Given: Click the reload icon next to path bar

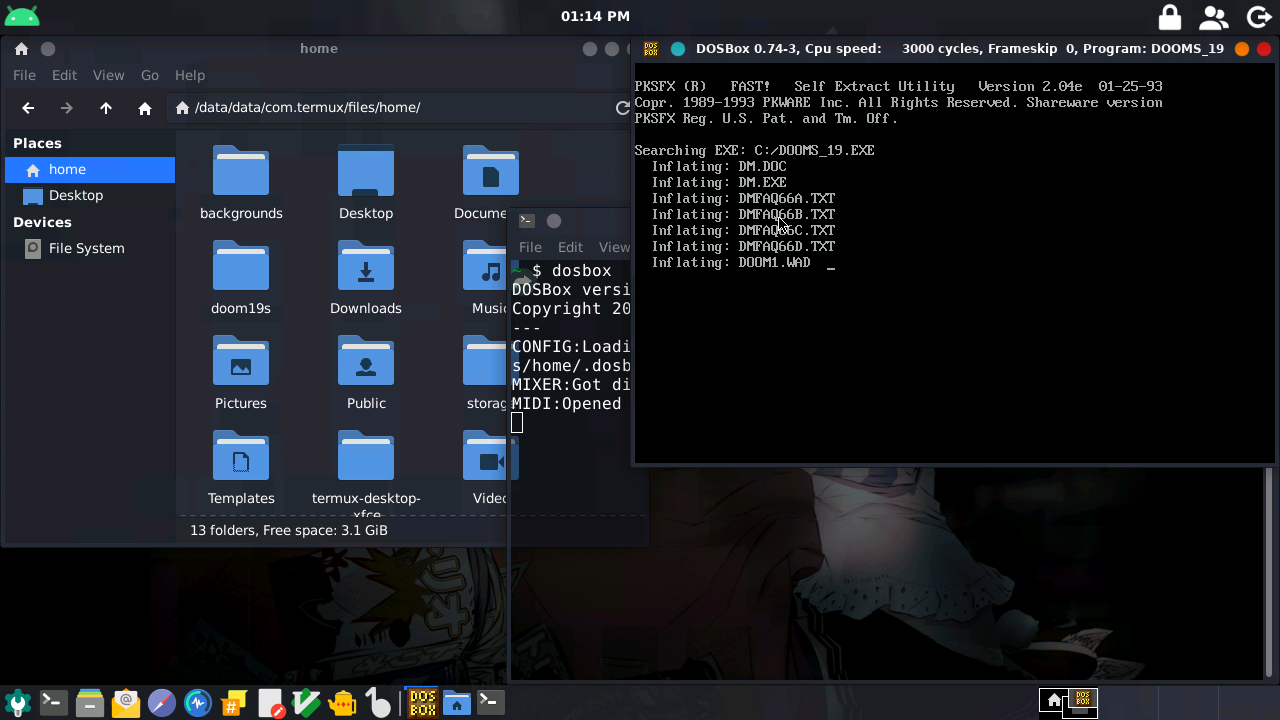Looking at the screenshot, I should [622, 108].
